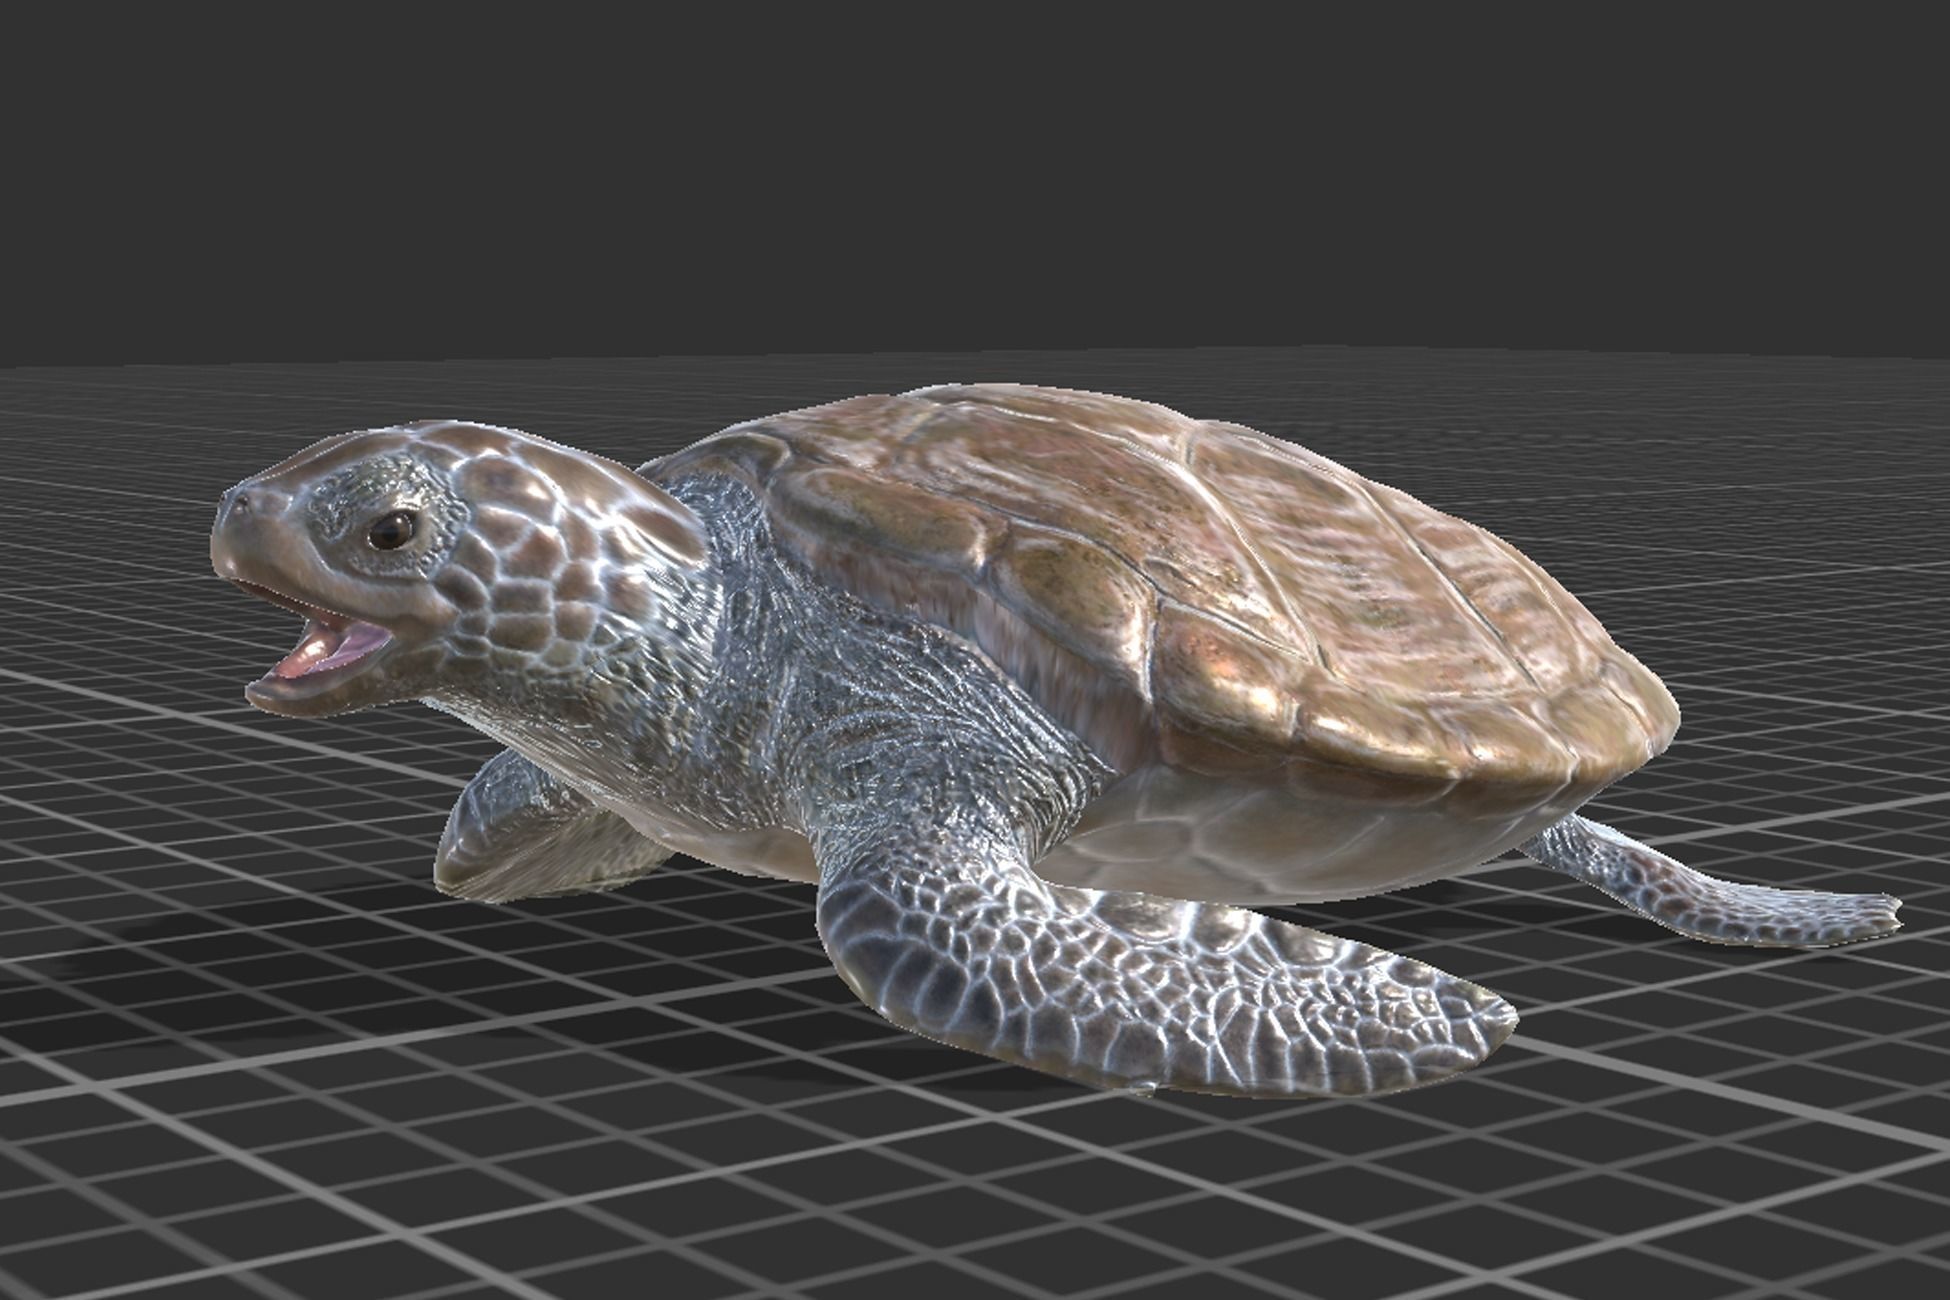Select the turtle's rear flipper at right

(x=1710, y=885)
